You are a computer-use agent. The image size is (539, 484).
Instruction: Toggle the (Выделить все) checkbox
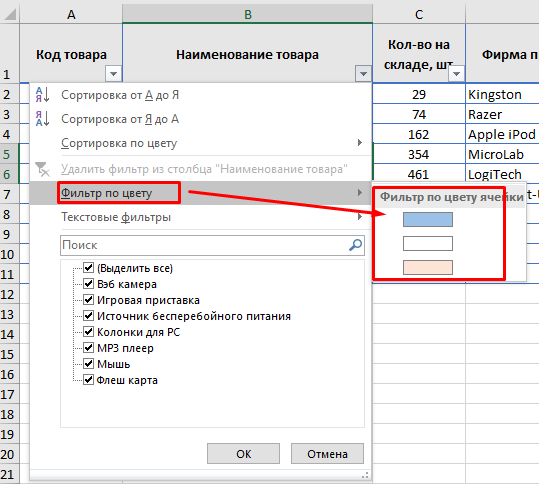(89, 267)
